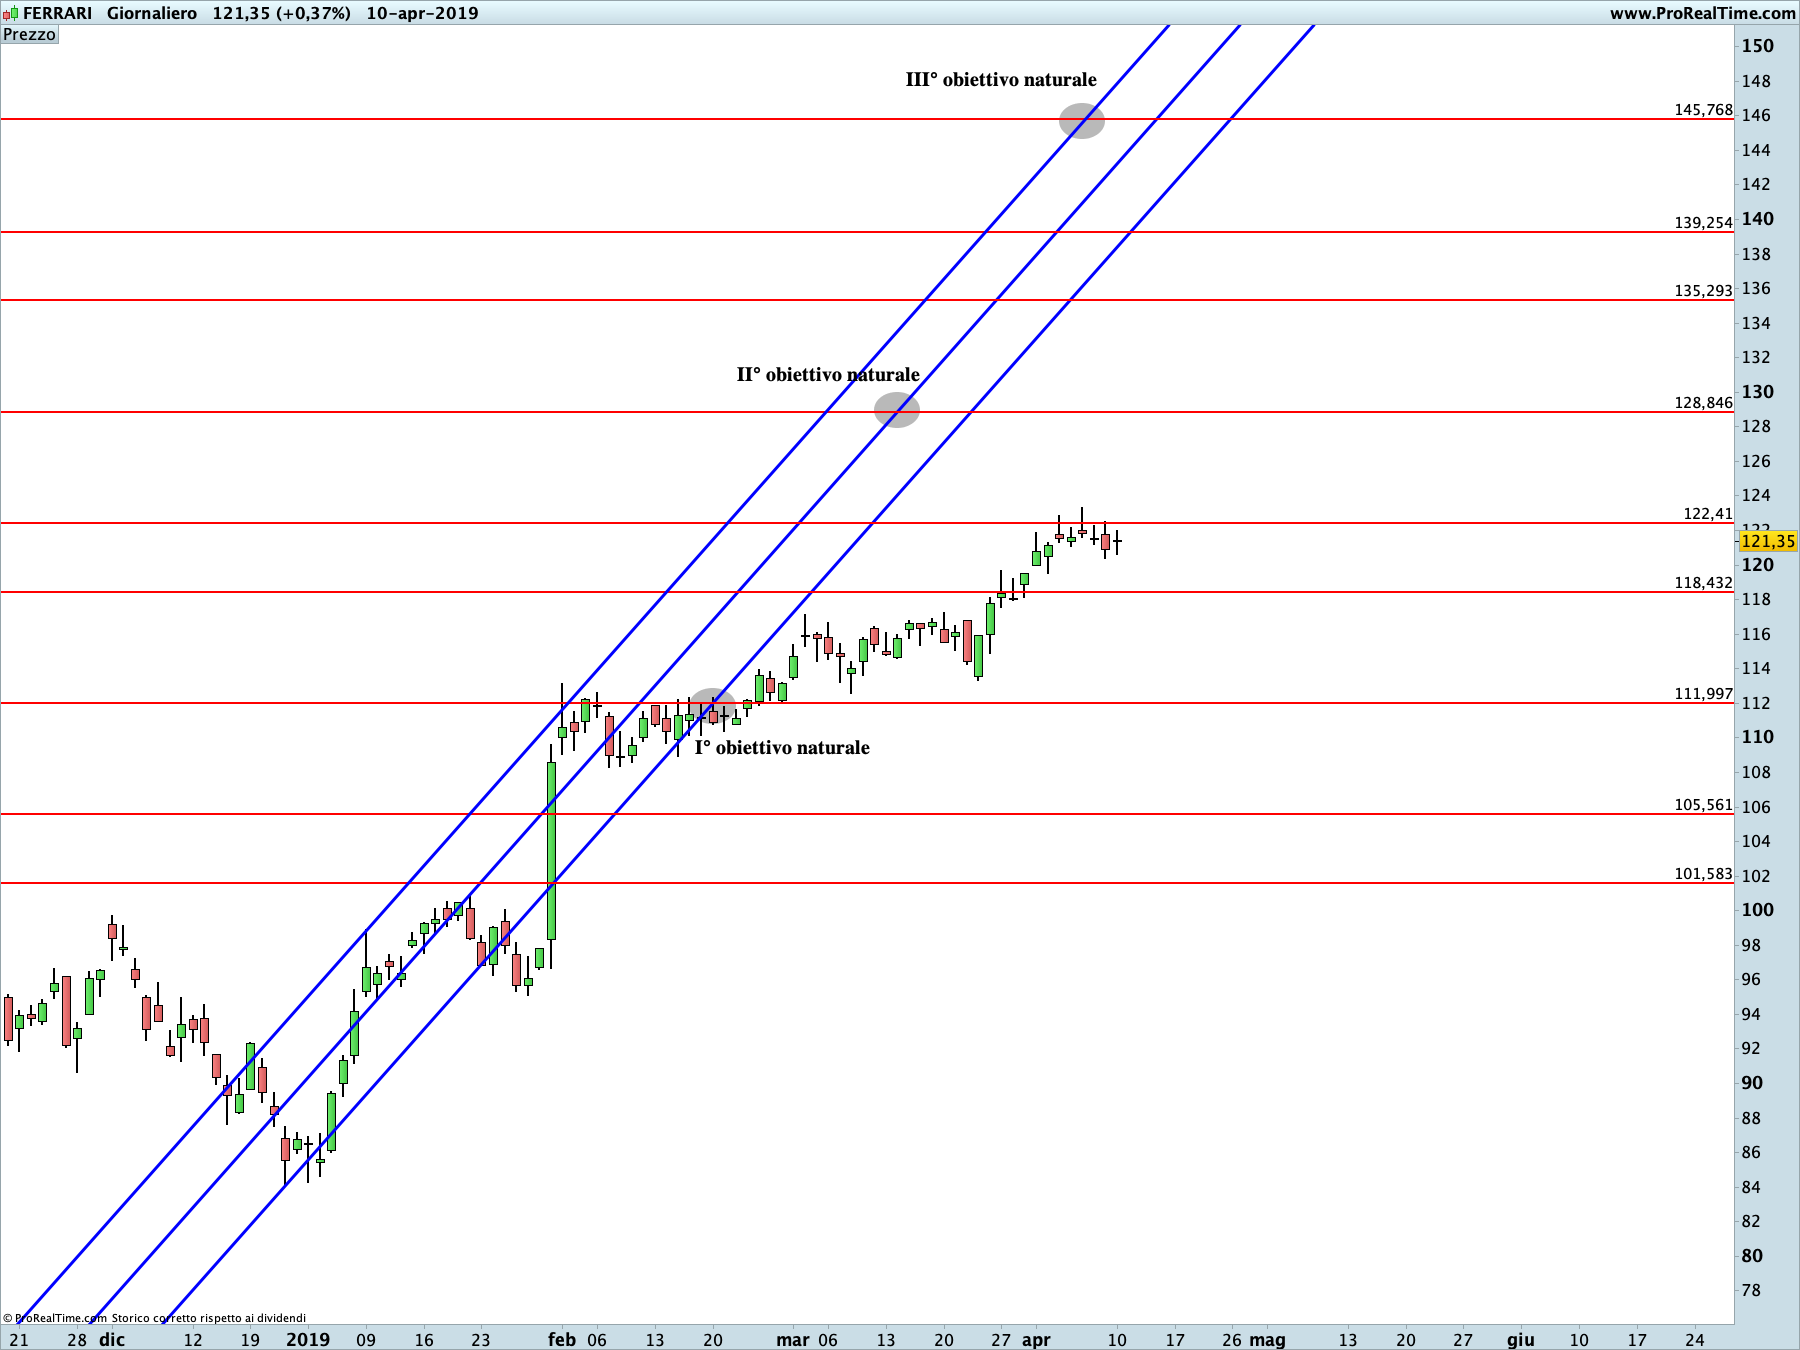Select the III° obiettivo naturale annotation
1800x1350 pixels.
[x=1001, y=80]
